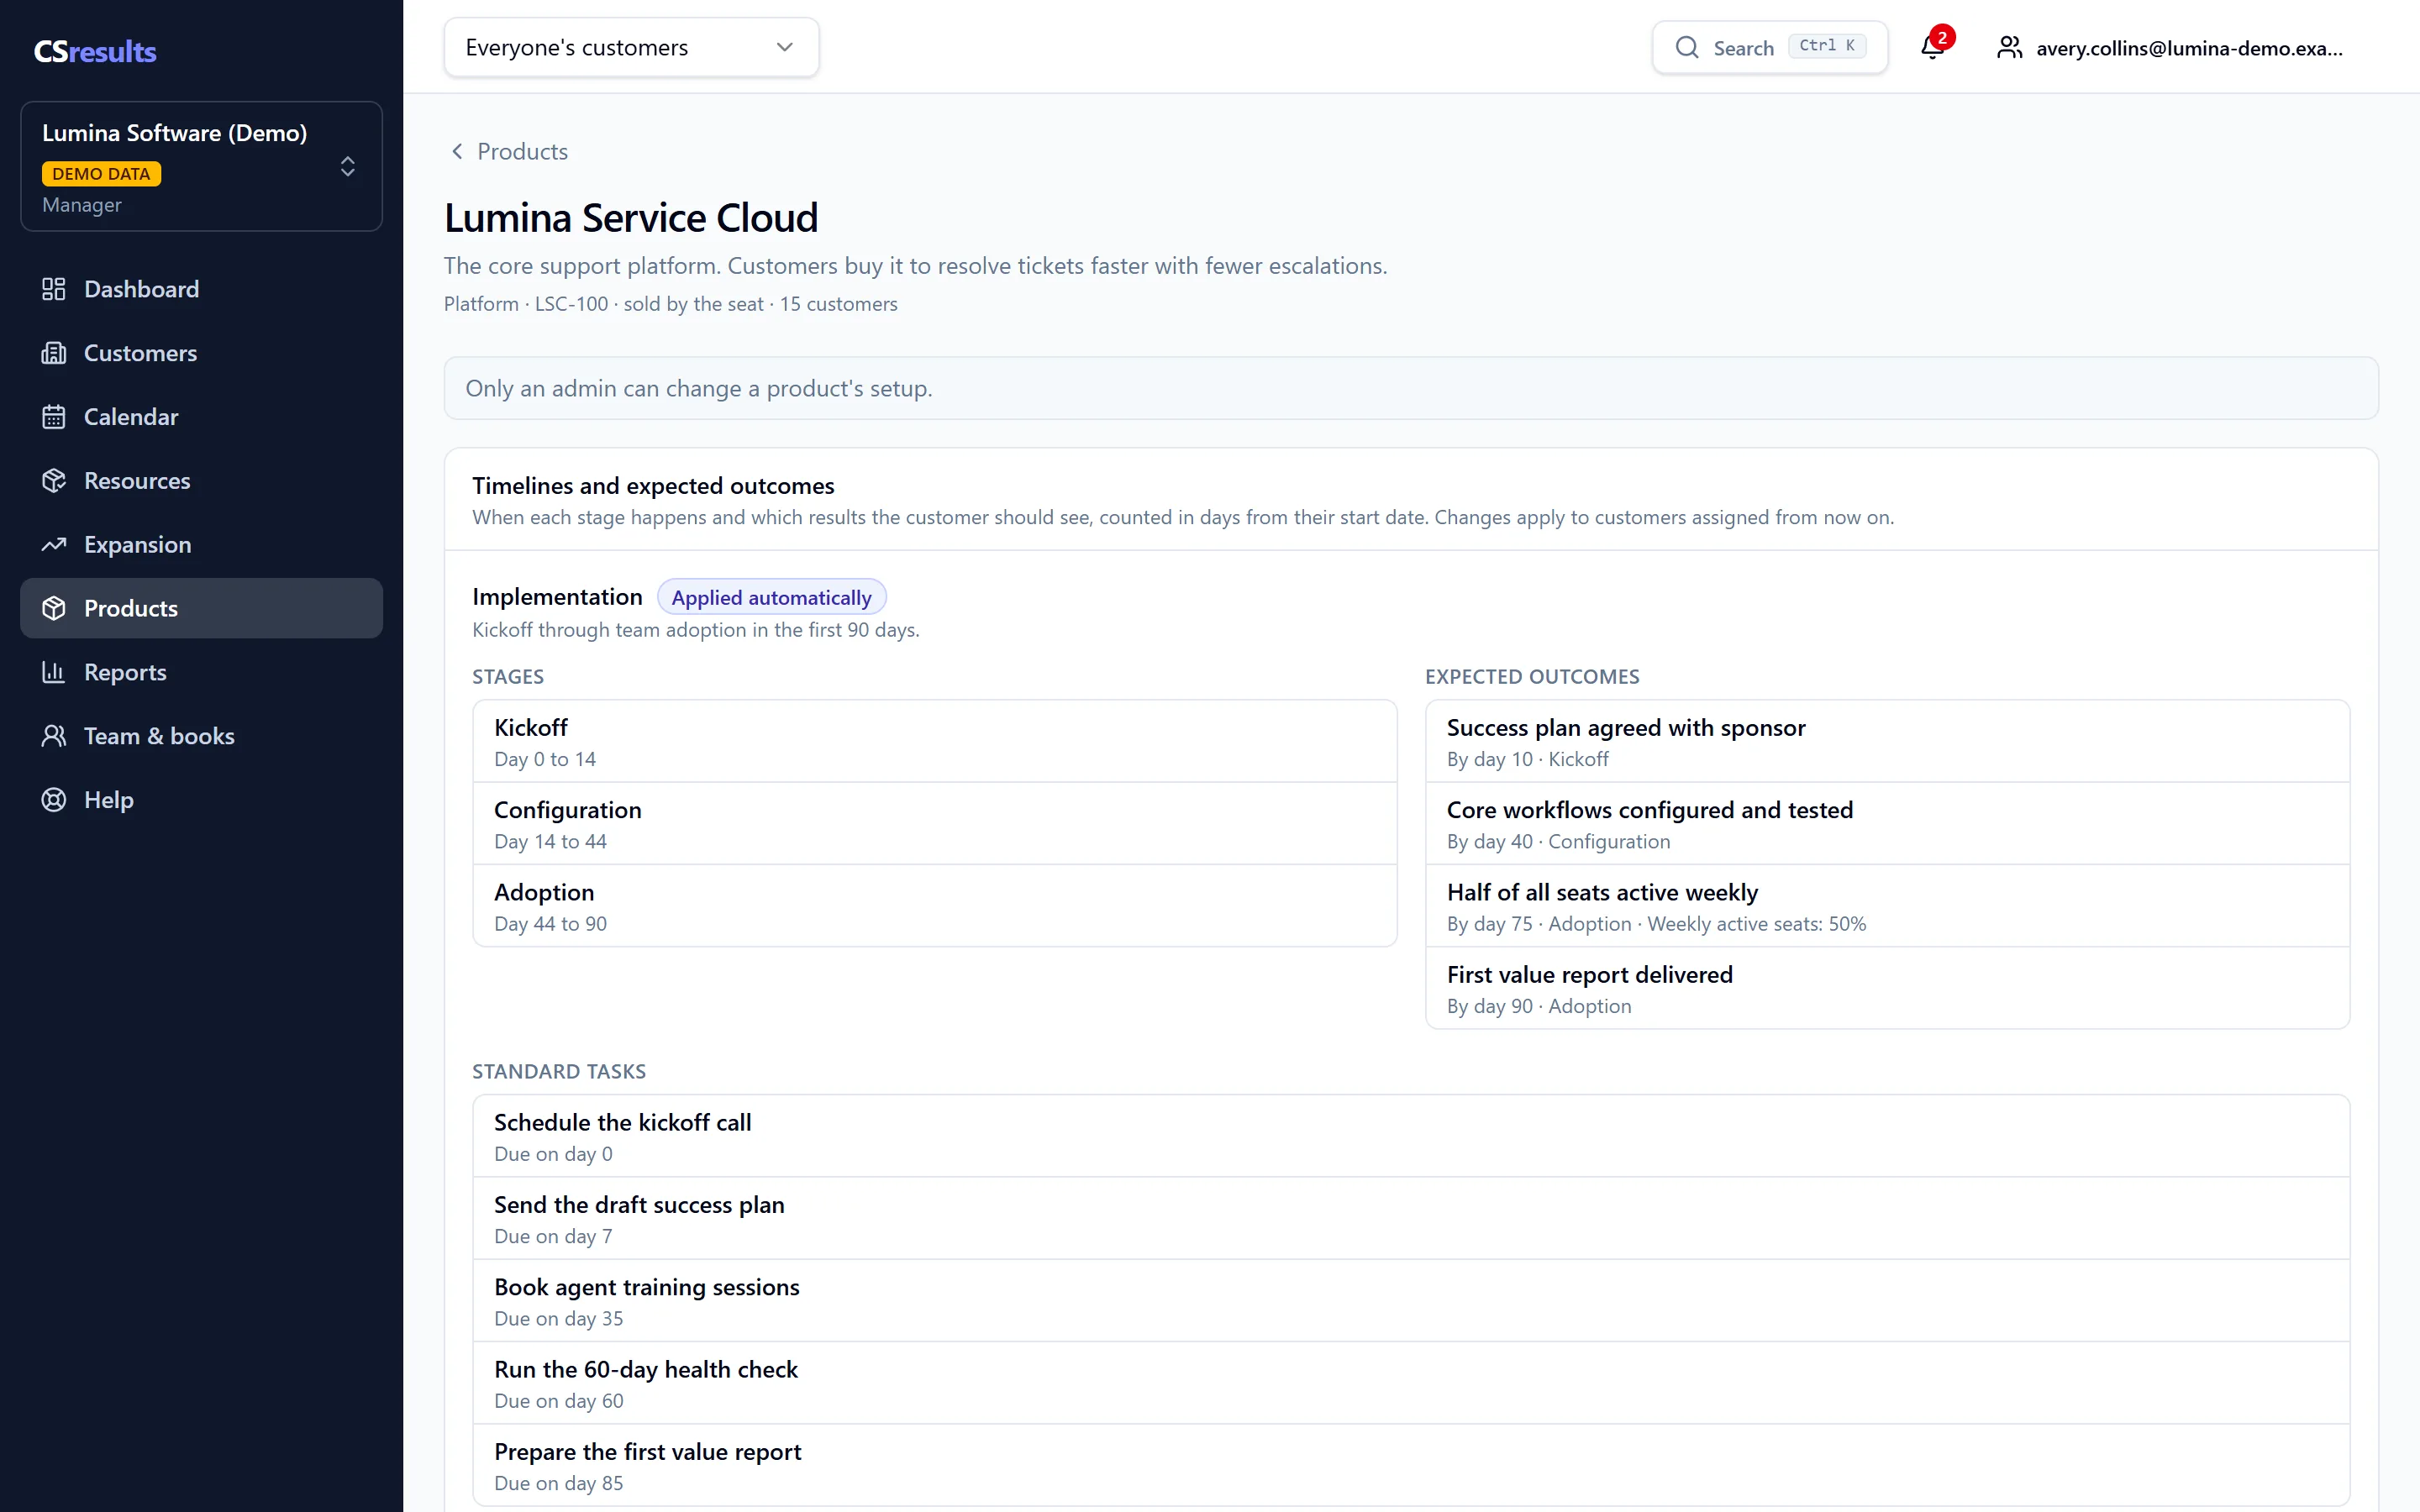
Task: Go to Customers in the sidebar
Action: [x=201, y=353]
